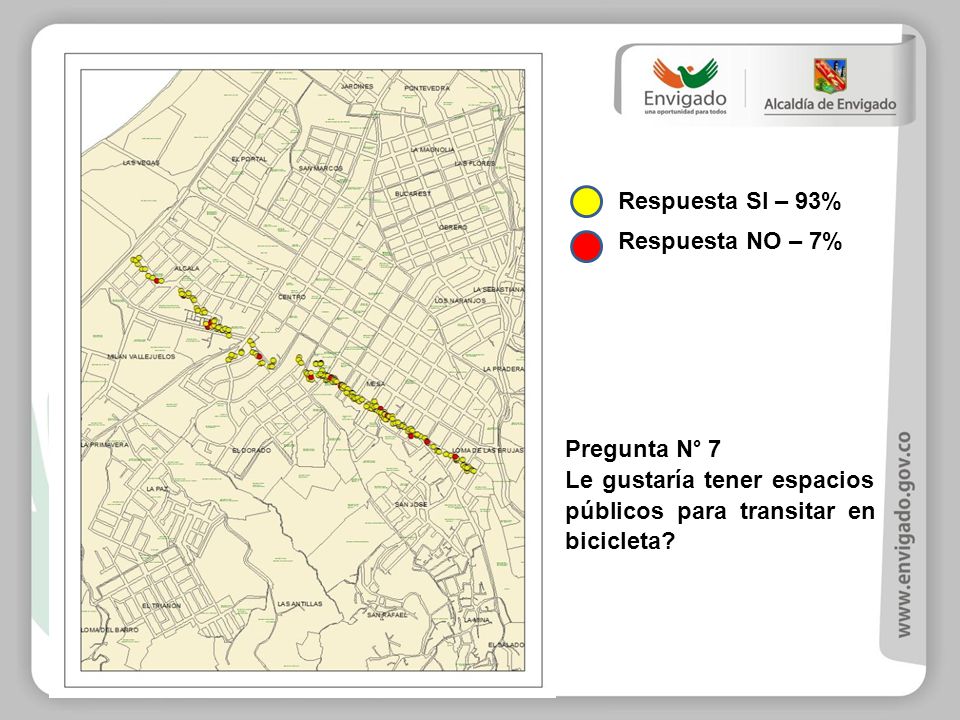Click the LAS ANTILLAS map label
Image resolution: width=960 pixels, height=720 pixels.
coord(299,604)
